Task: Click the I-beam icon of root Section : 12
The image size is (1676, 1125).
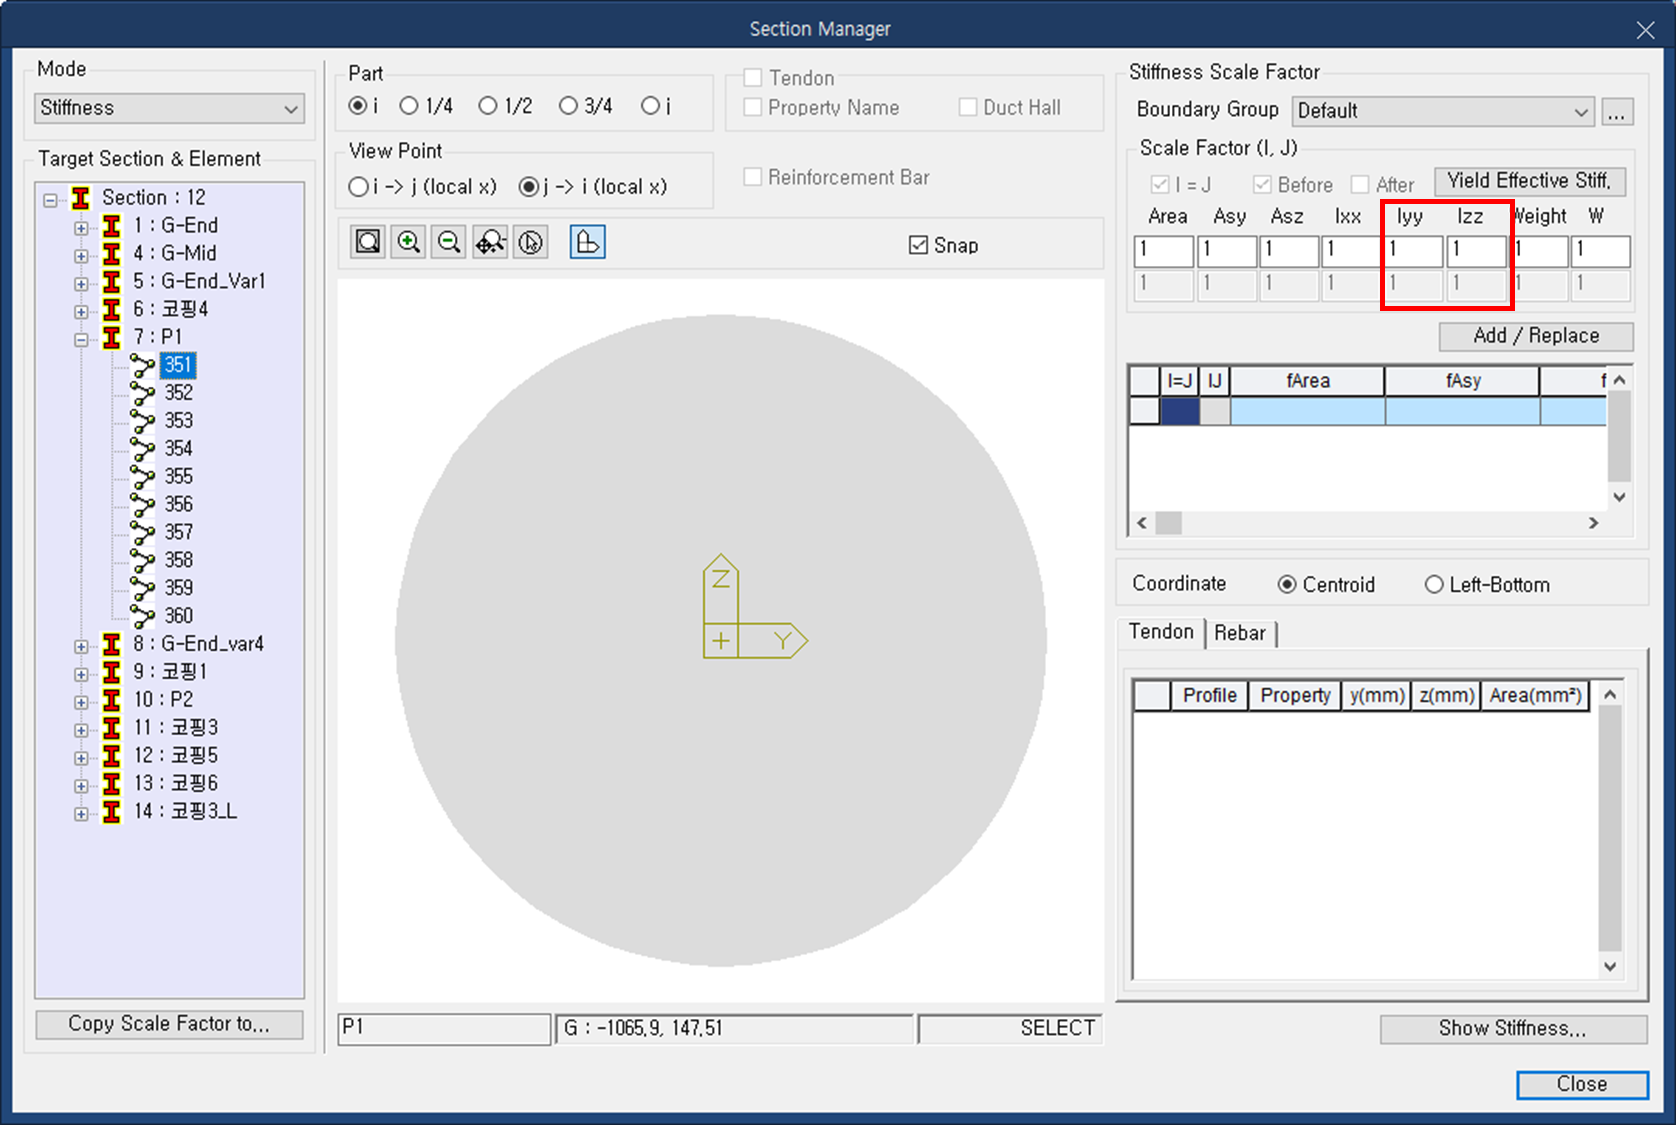Action: pyautogui.click(x=81, y=198)
